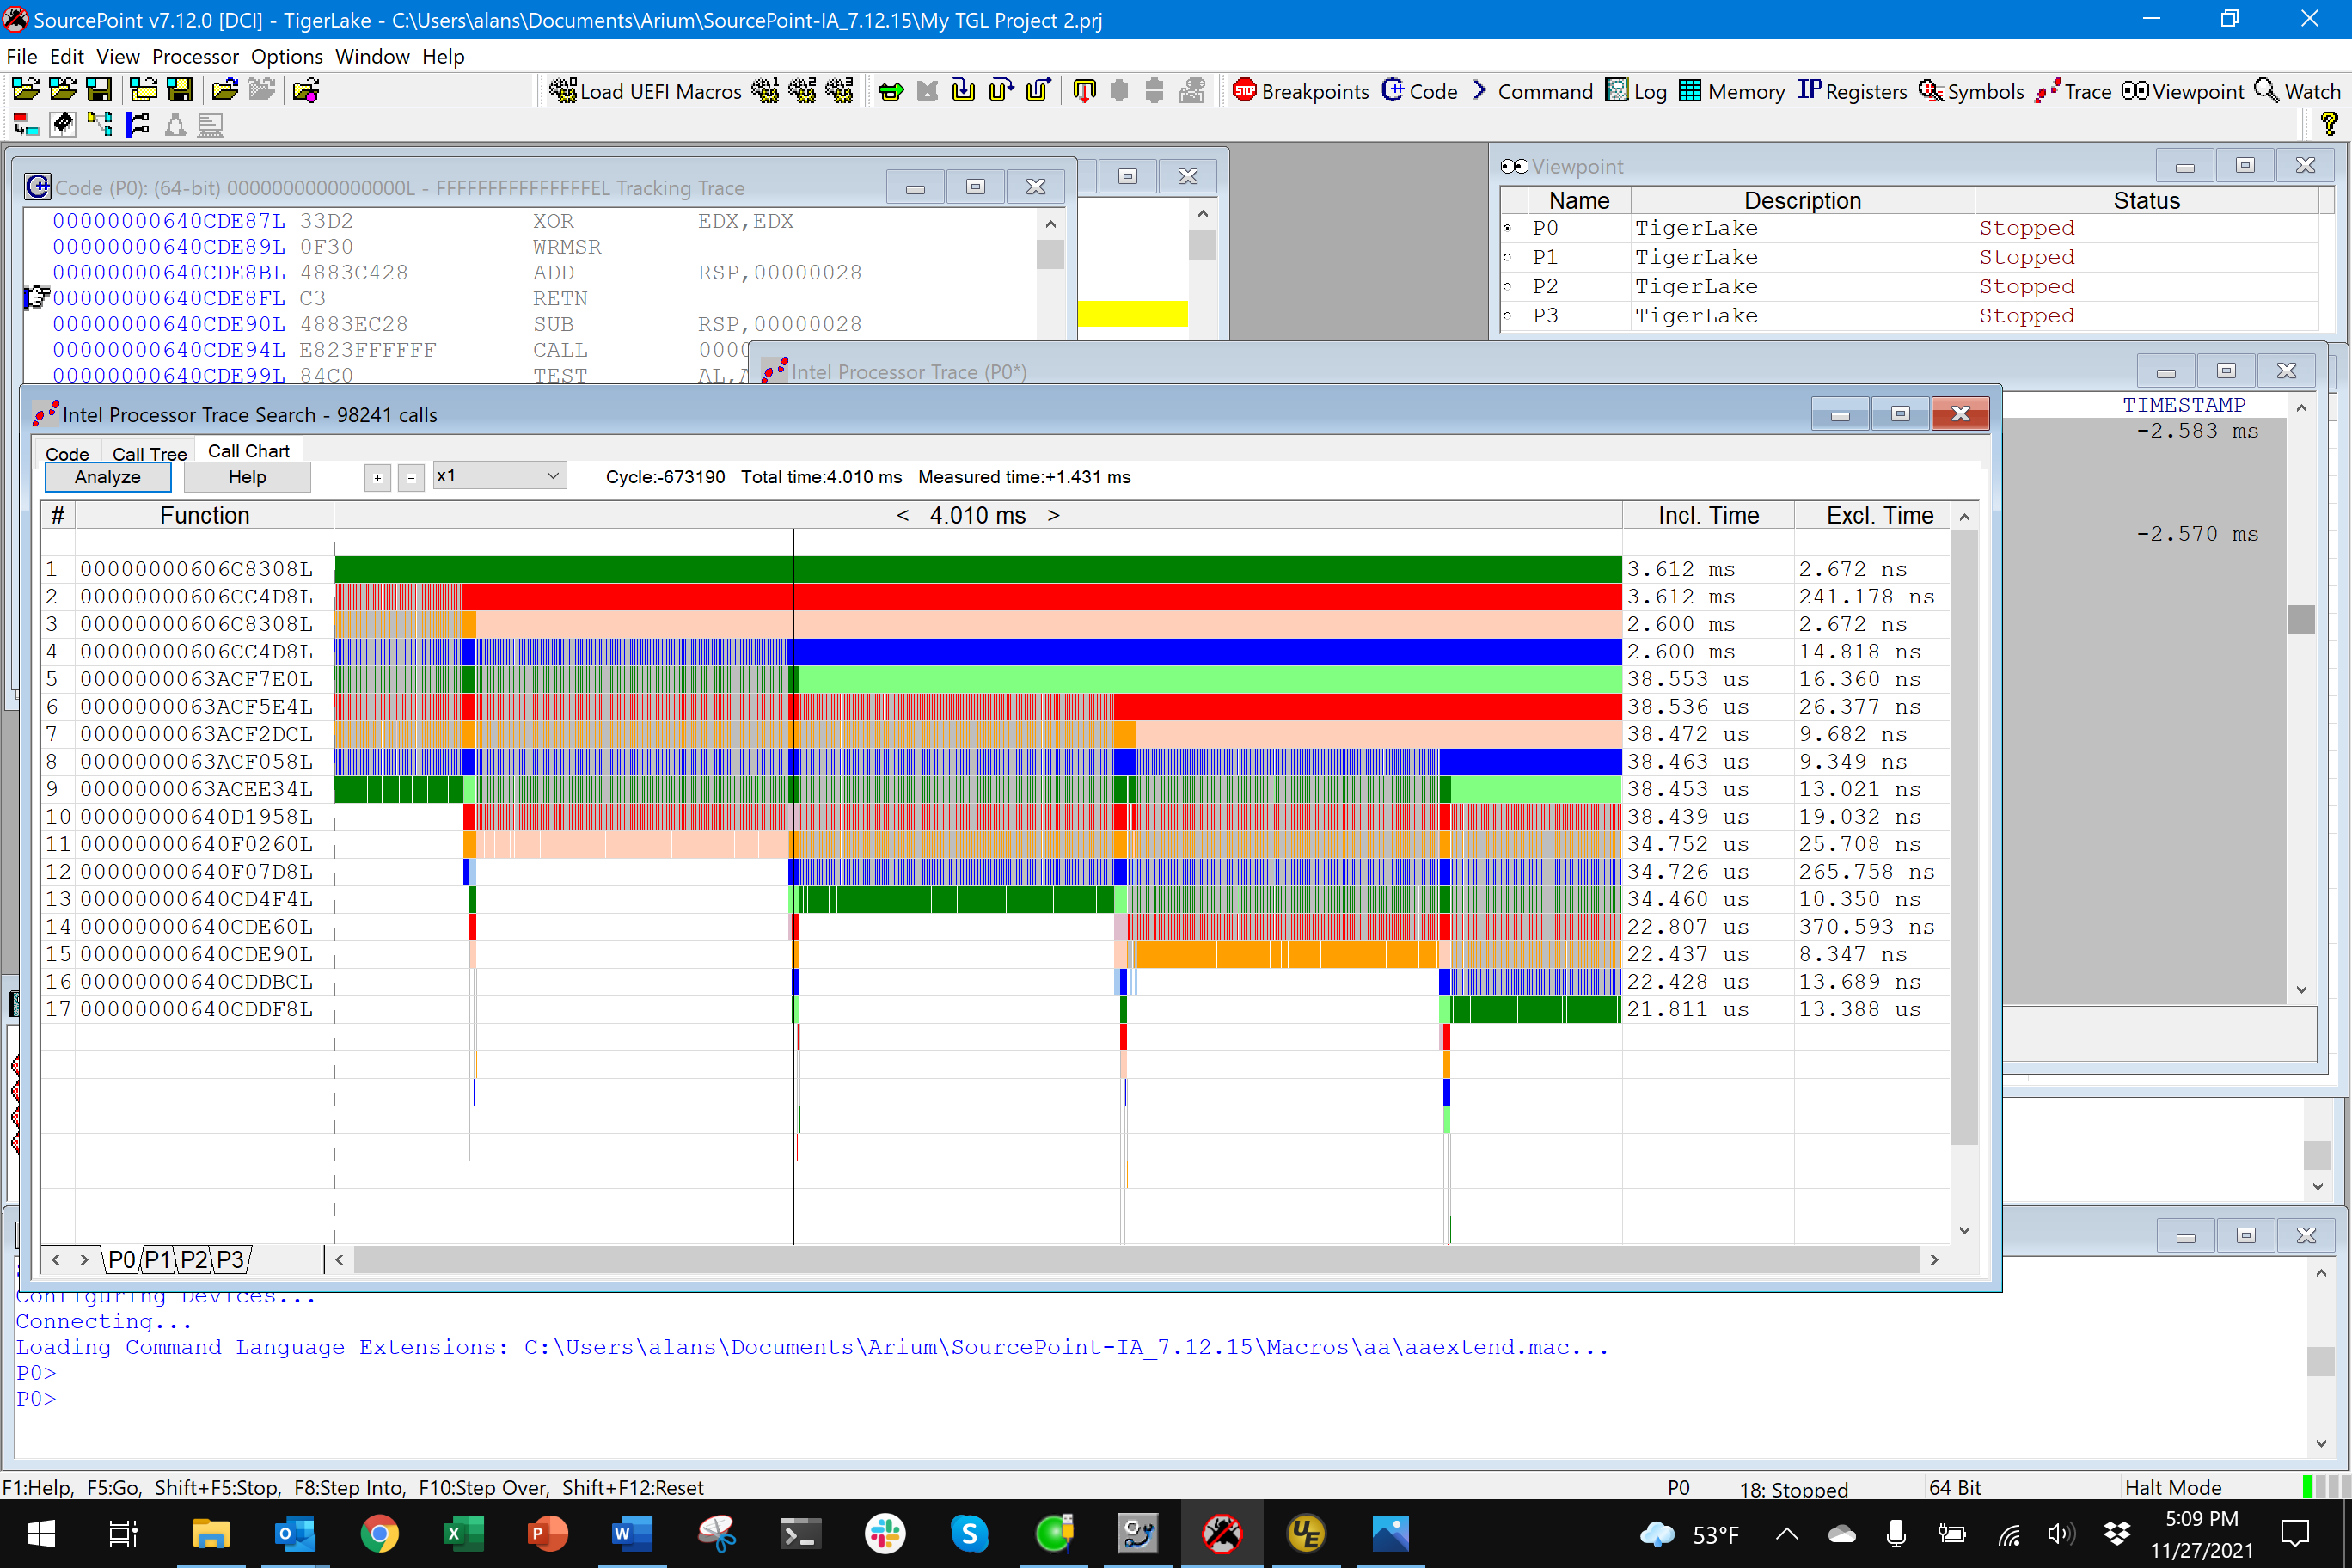Image resolution: width=2352 pixels, height=1568 pixels.
Task: Click the folder icon with blue arrow
Action: point(225,90)
